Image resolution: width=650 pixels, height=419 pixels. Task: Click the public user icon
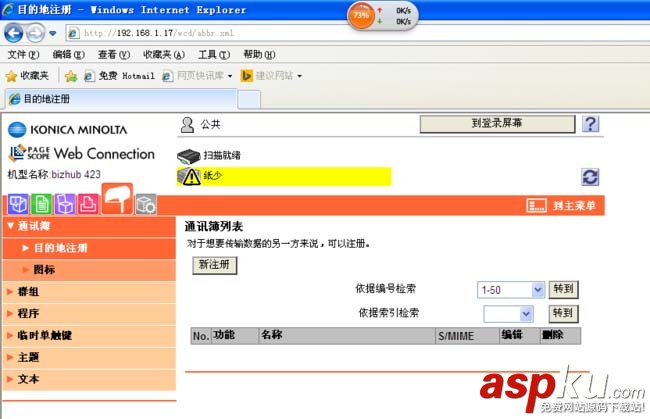coord(187,125)
